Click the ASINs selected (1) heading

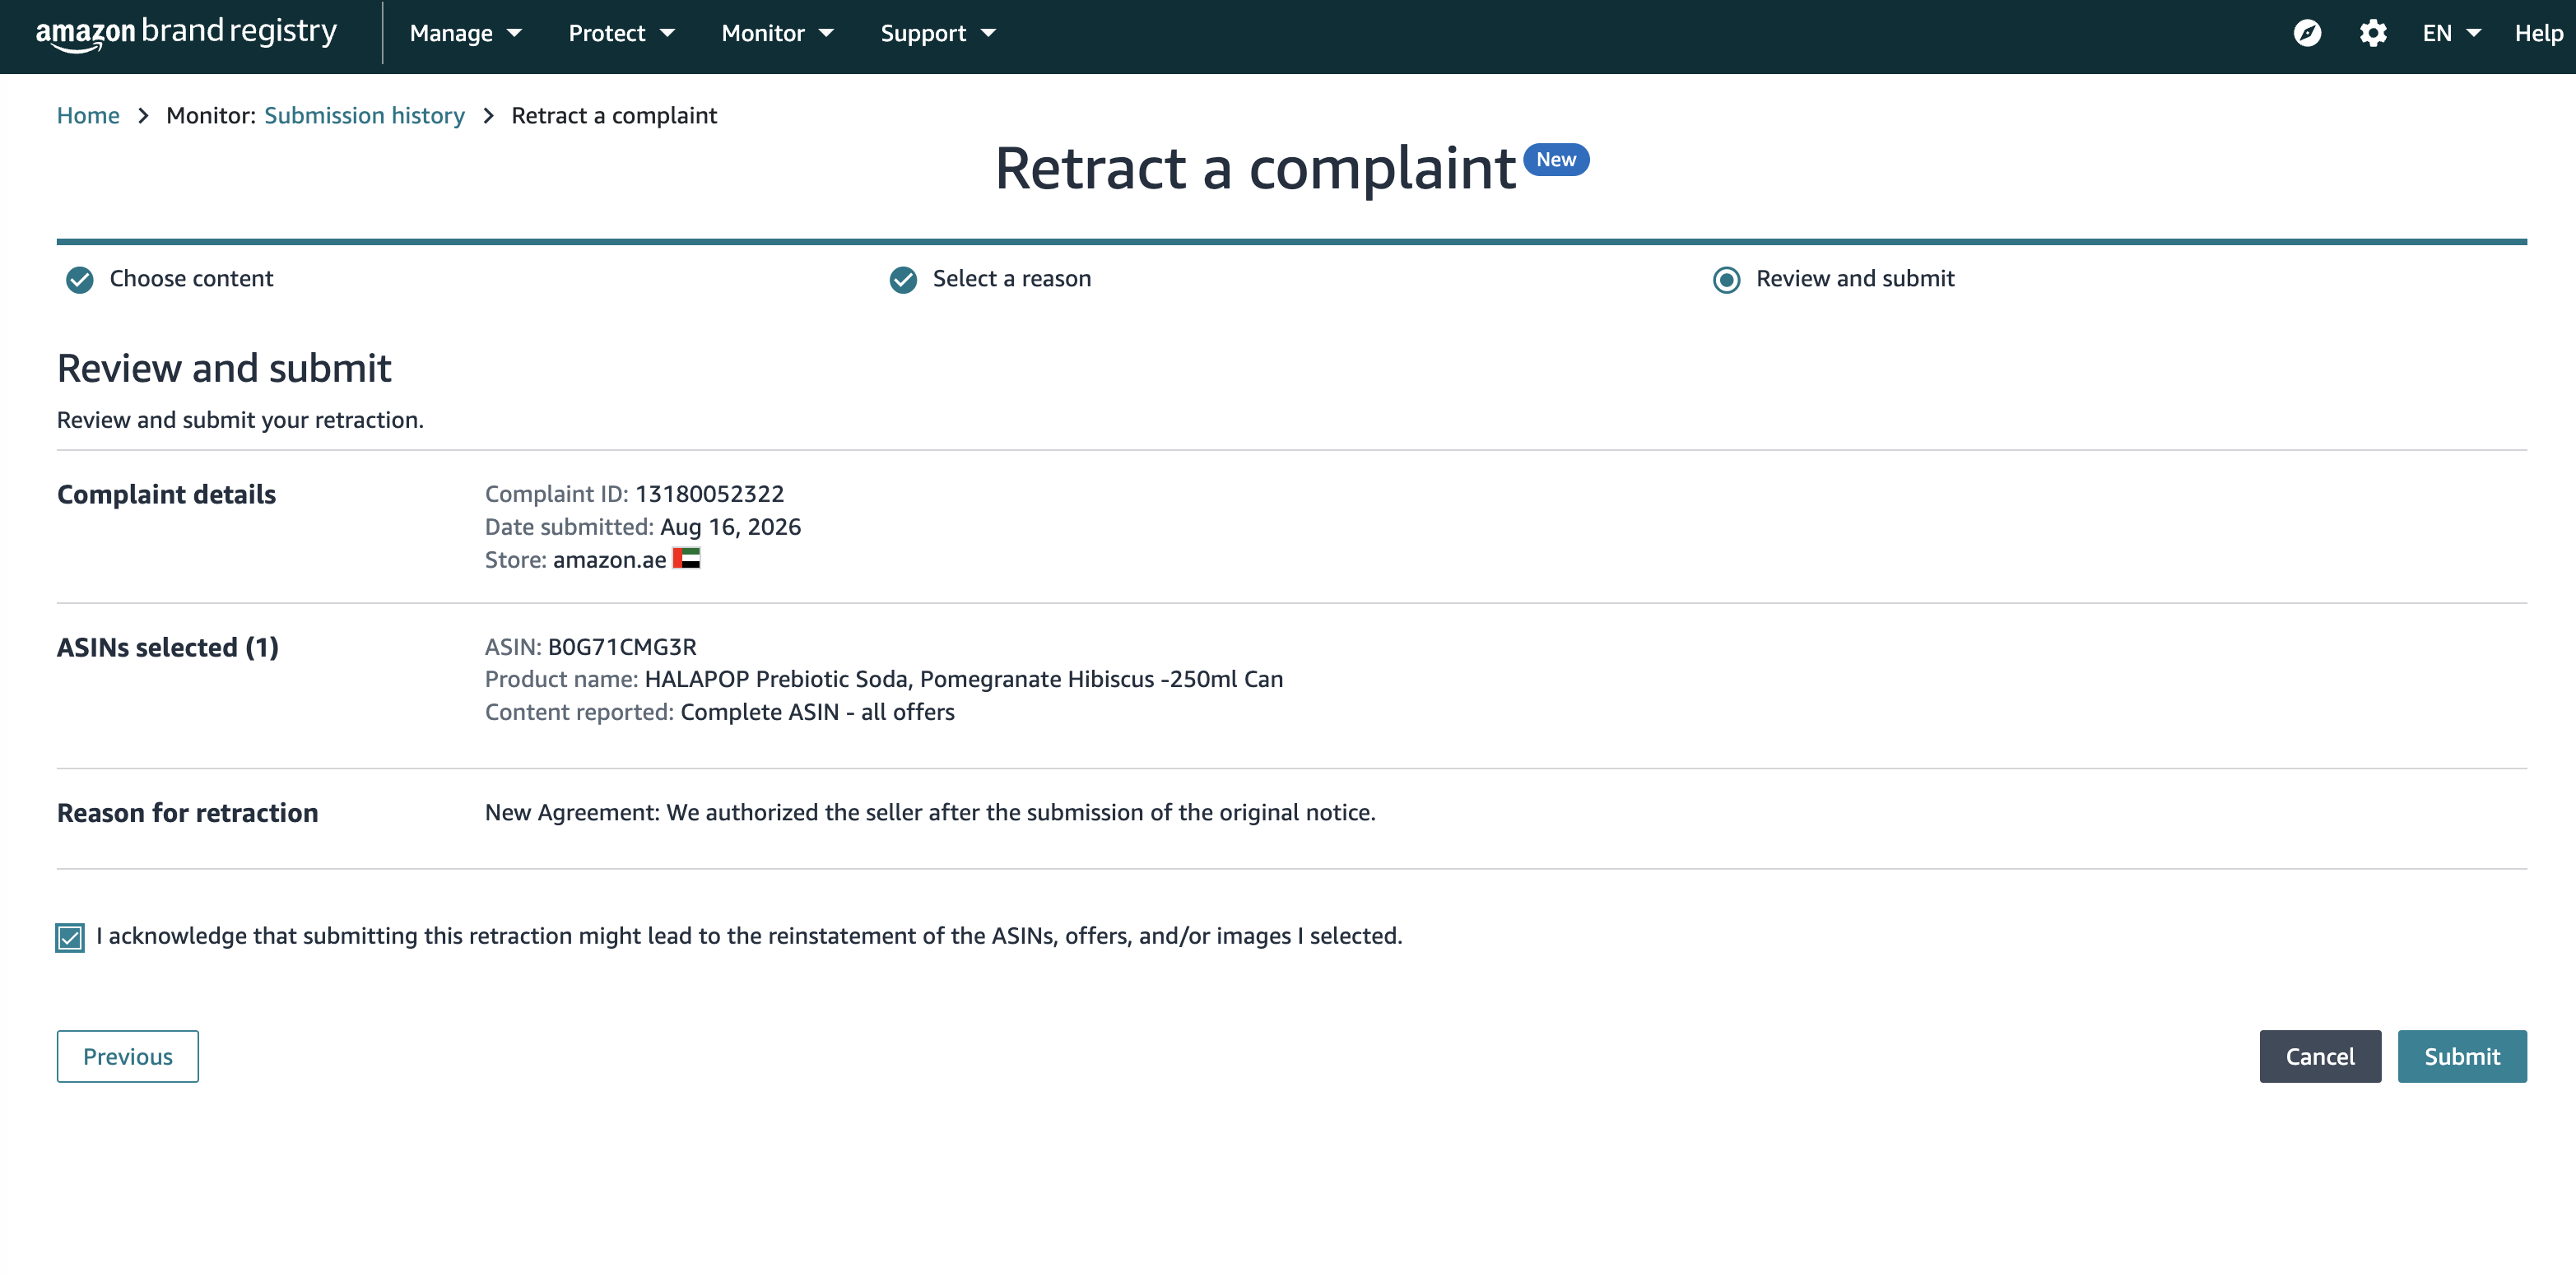168,647
